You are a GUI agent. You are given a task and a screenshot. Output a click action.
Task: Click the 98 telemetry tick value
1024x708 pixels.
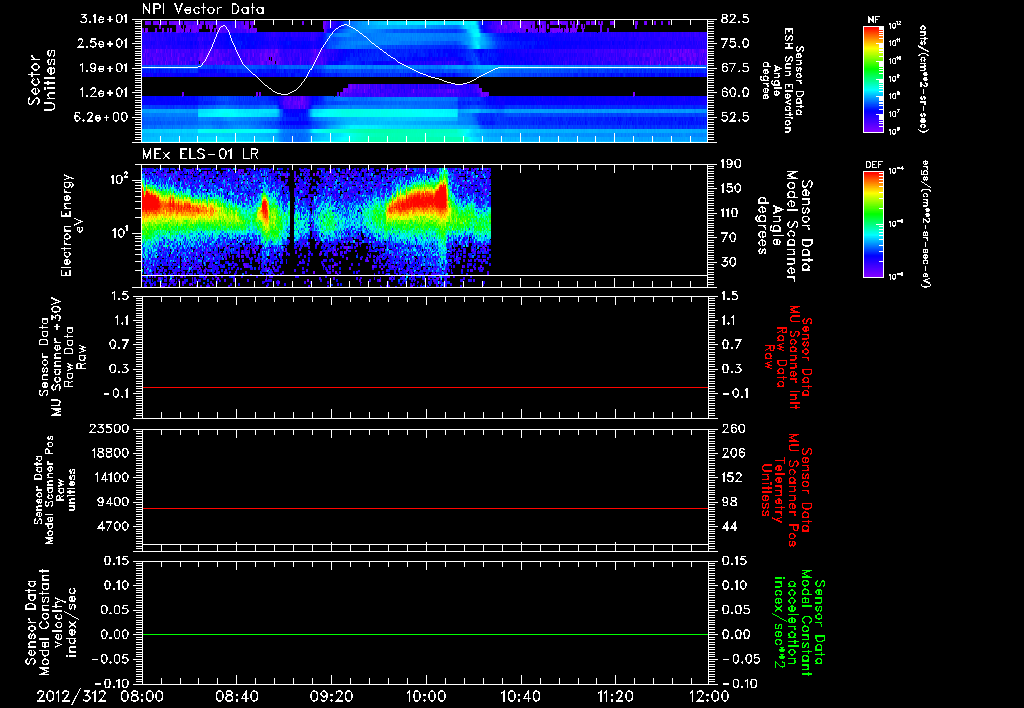[728, 502]
